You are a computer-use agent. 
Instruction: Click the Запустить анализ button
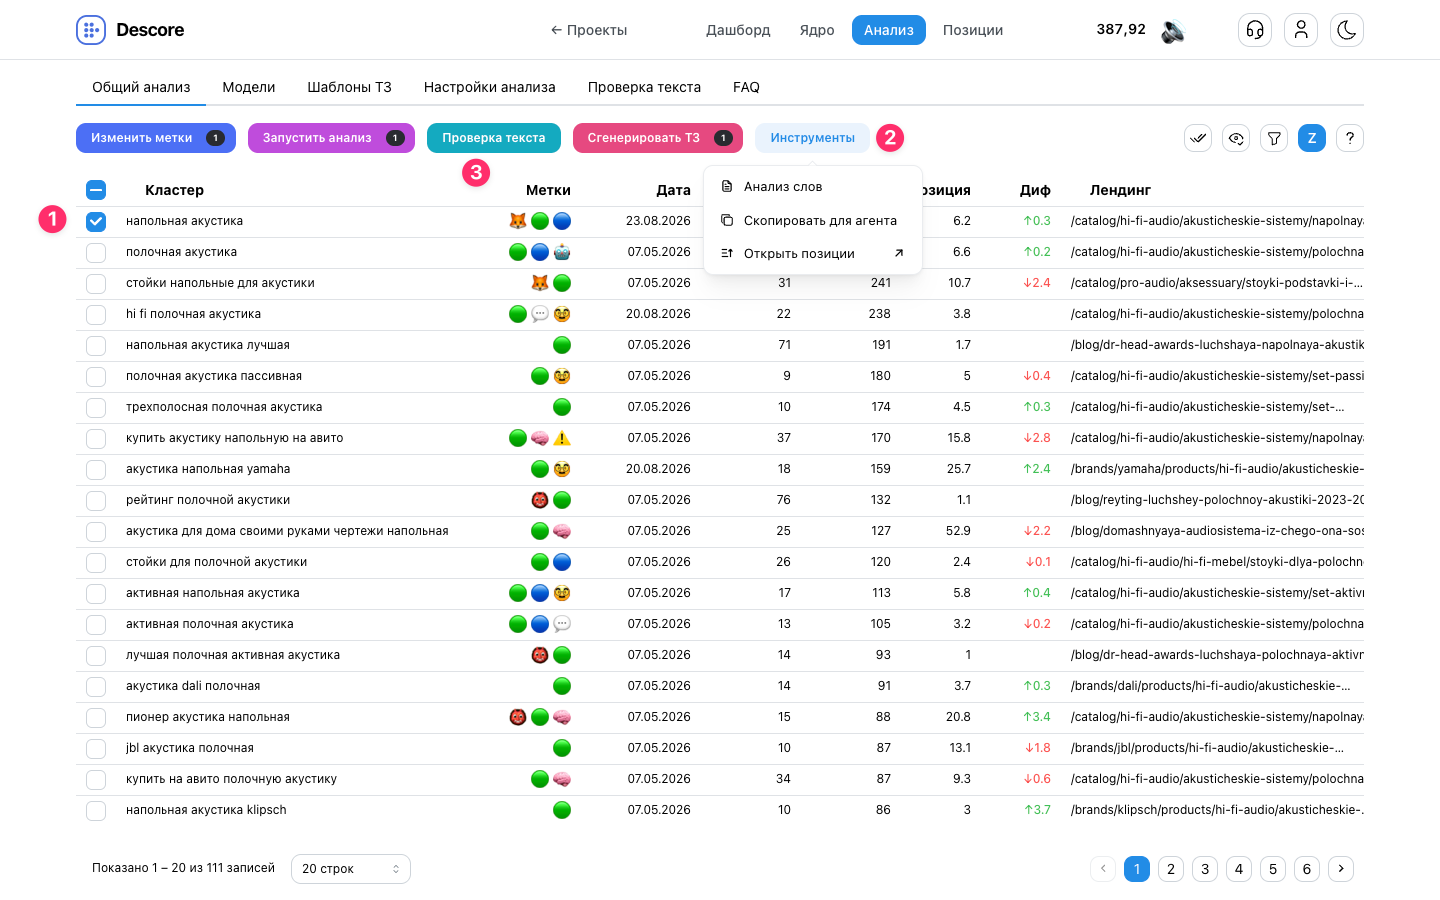331,138
